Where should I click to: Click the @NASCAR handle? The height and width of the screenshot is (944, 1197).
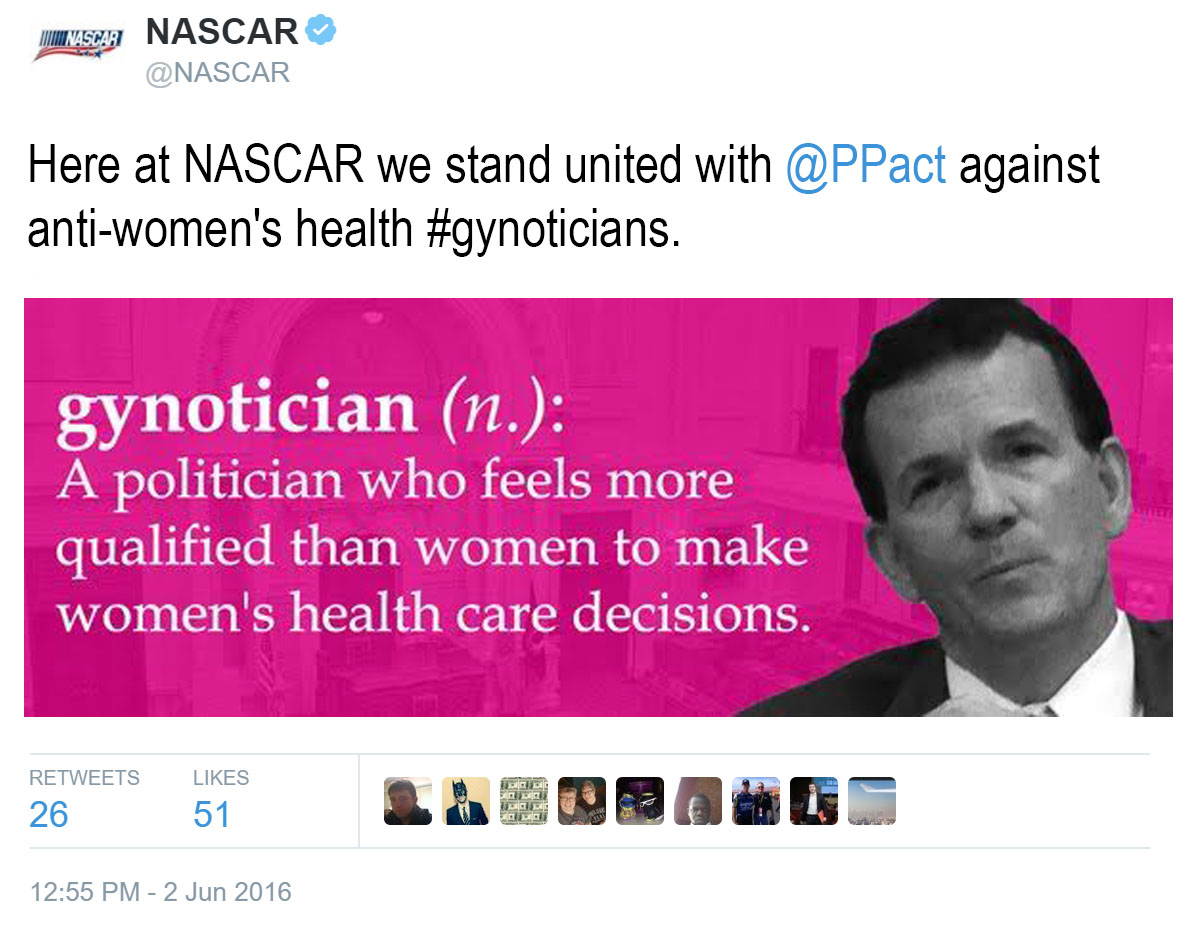coord(217,73)
